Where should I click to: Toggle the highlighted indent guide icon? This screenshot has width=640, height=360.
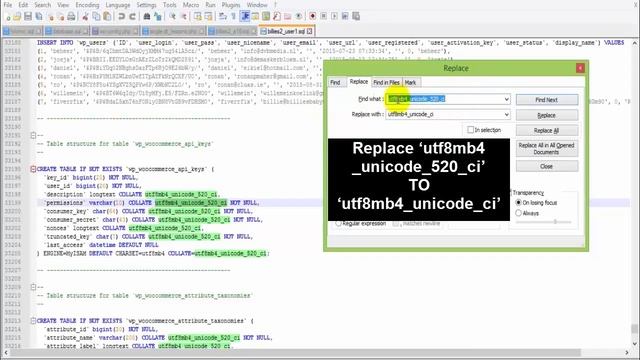tap(245, 16)
